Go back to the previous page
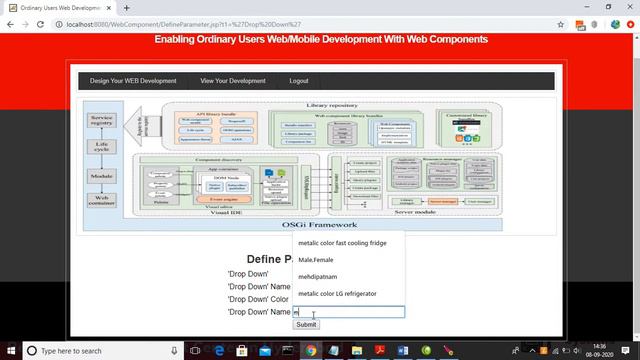The image size is (640, 360). 10,24
